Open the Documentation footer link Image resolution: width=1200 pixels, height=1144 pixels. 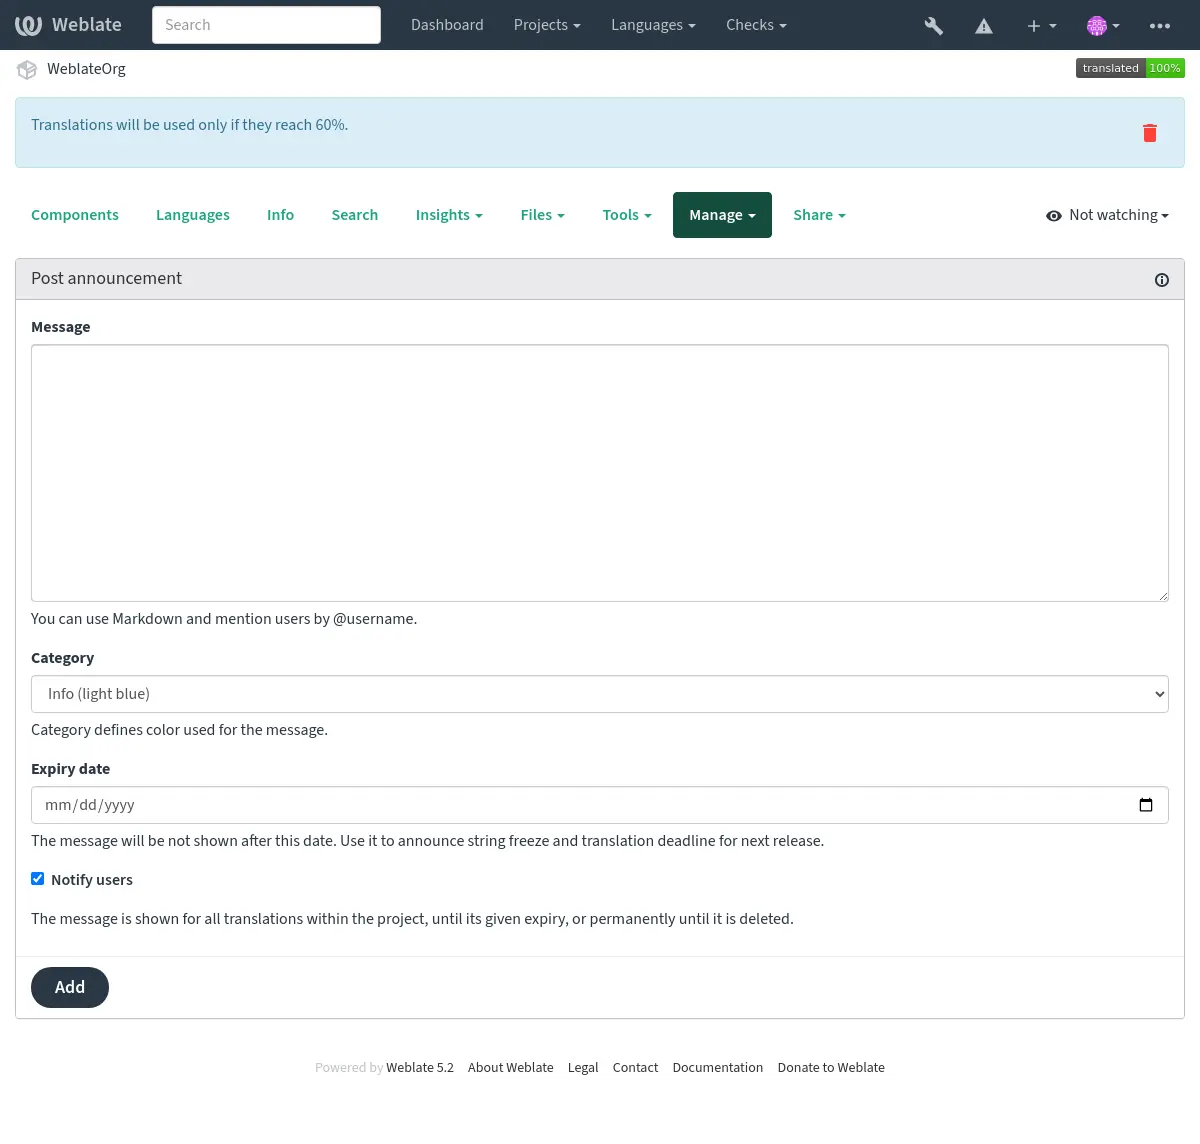[717, 1068]
